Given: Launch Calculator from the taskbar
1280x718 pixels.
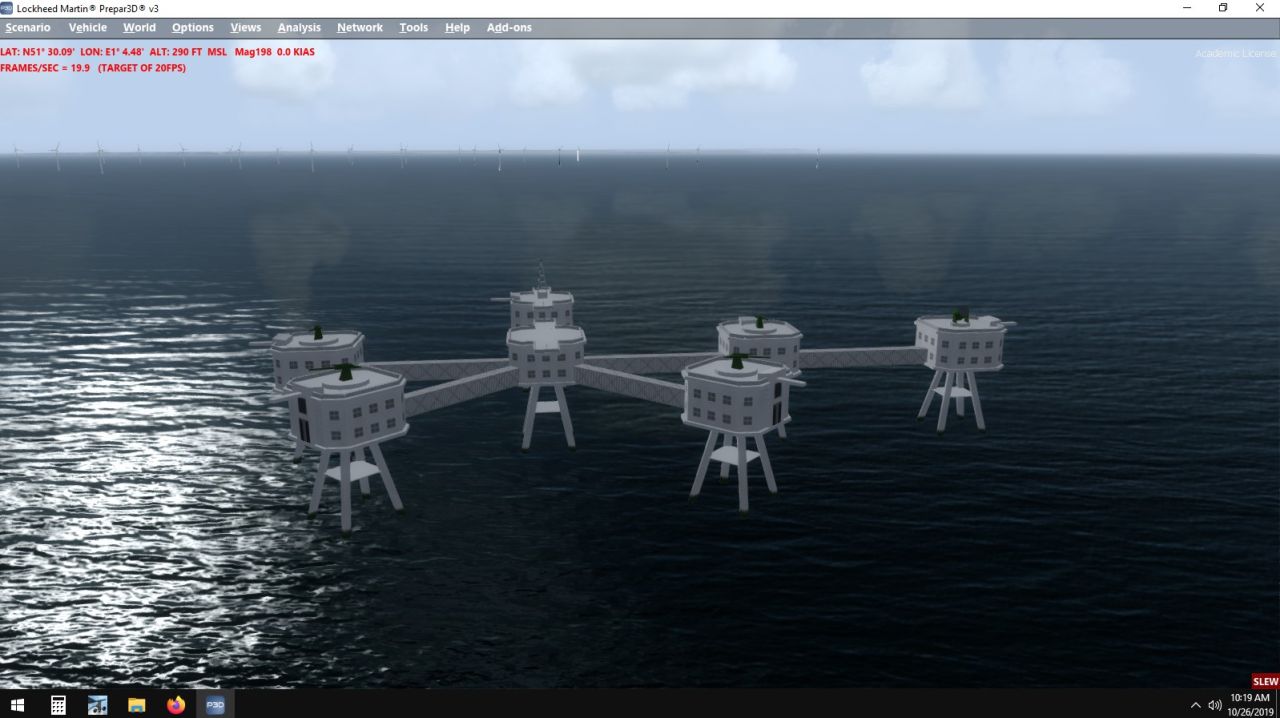Looking at the screenshot, I should (x=58, y=705).
